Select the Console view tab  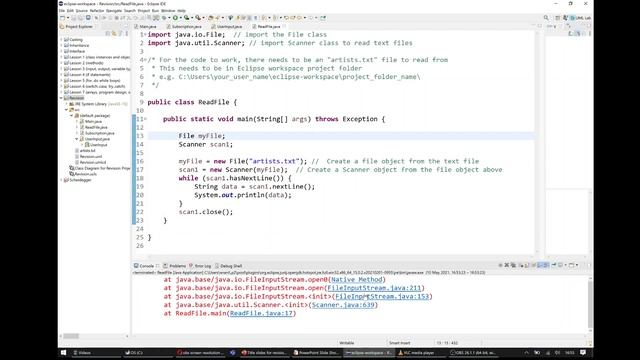pos(144,266)
